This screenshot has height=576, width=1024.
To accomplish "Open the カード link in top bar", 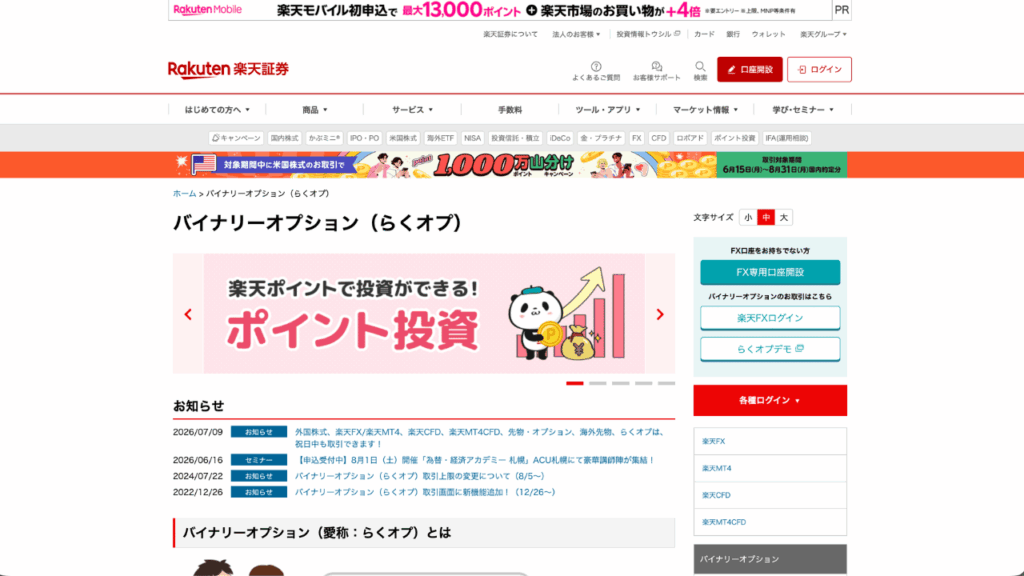I will coord(704,34).
